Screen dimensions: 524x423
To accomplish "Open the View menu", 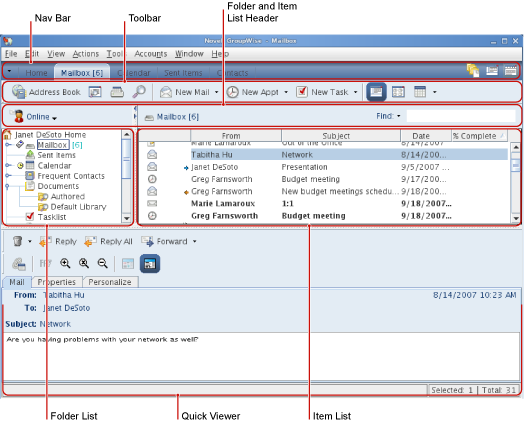I will pyautogui.click(x=56, y=54).
